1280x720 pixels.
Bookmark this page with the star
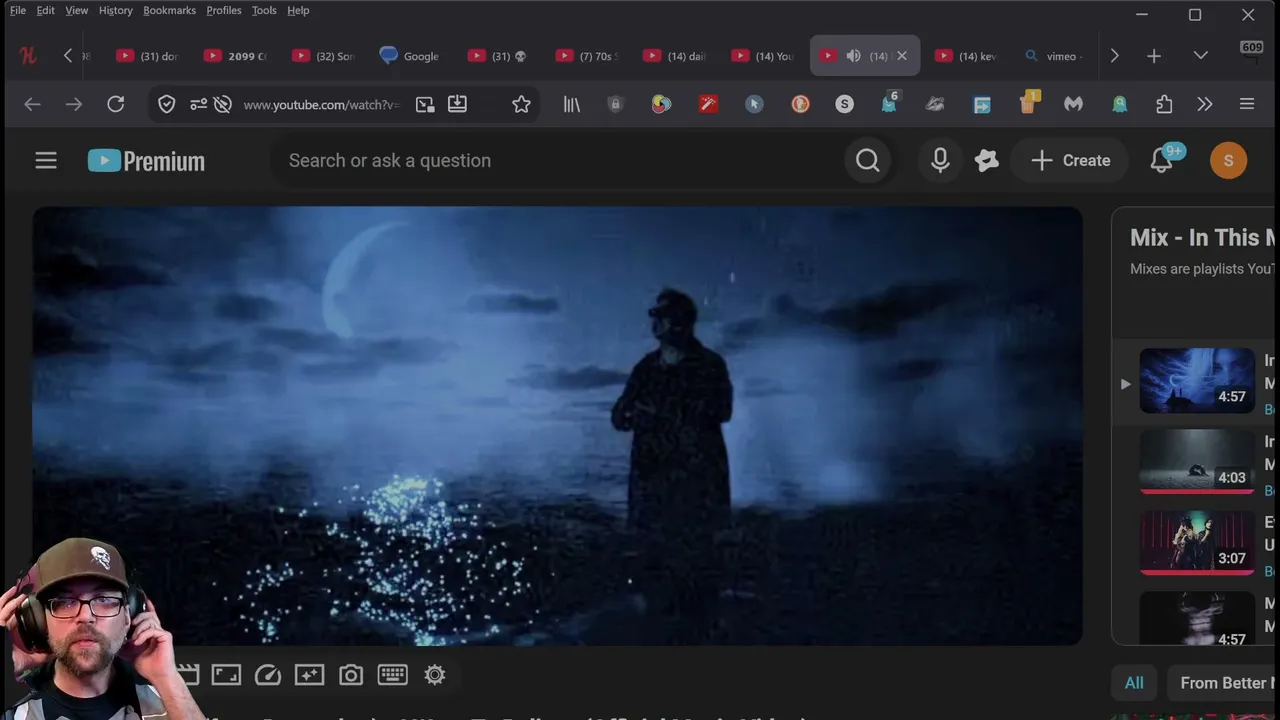click(x=521, y=104)
